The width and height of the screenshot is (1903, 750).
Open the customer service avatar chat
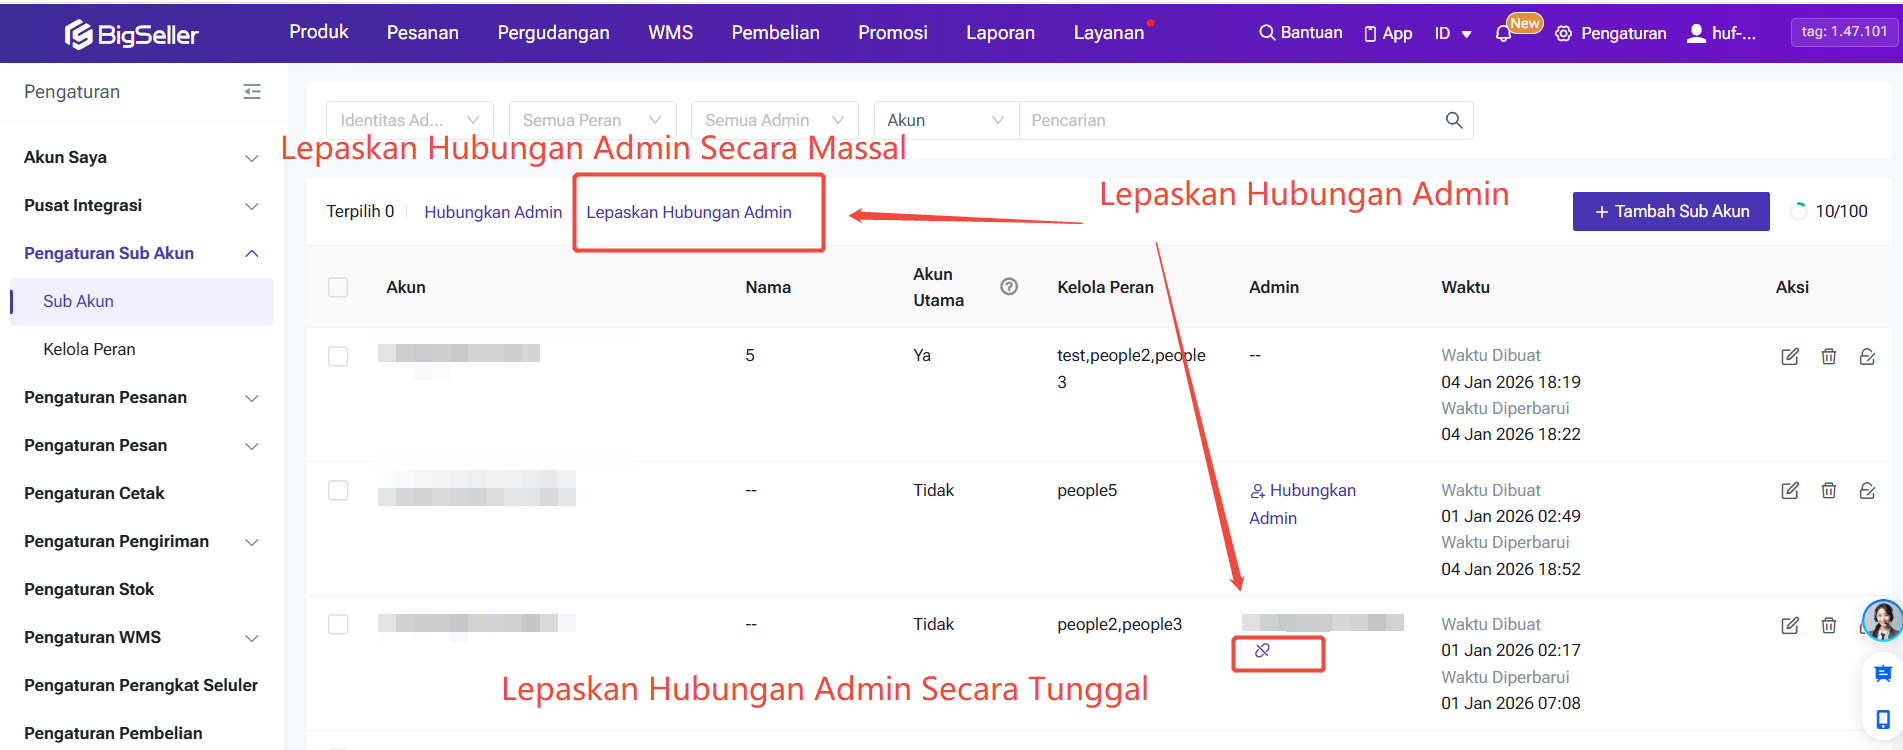1882,621
